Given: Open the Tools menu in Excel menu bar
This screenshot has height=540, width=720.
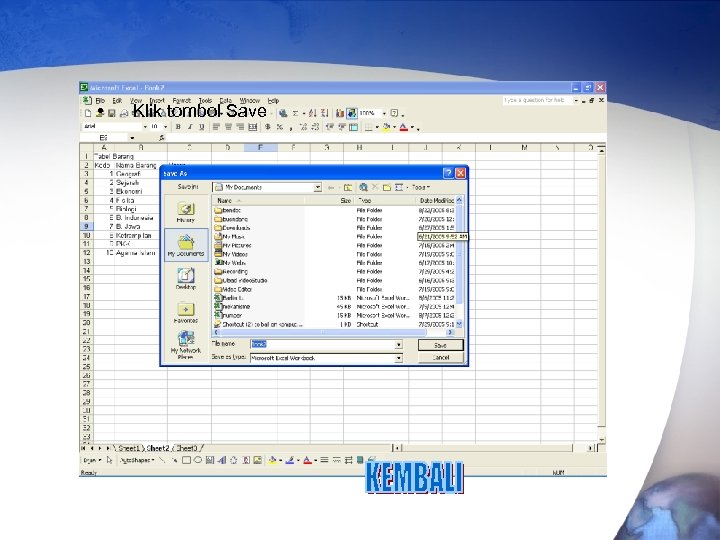Looking at the screenshot, I should 205,101.
